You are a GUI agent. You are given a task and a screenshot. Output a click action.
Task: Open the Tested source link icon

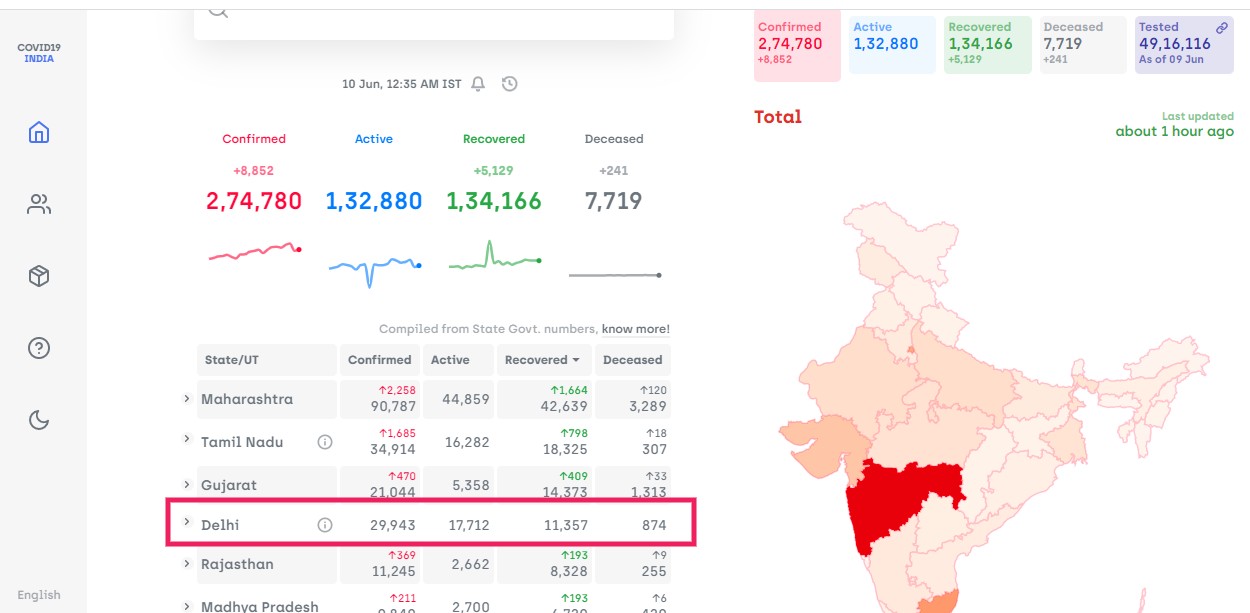(1221, 28)
